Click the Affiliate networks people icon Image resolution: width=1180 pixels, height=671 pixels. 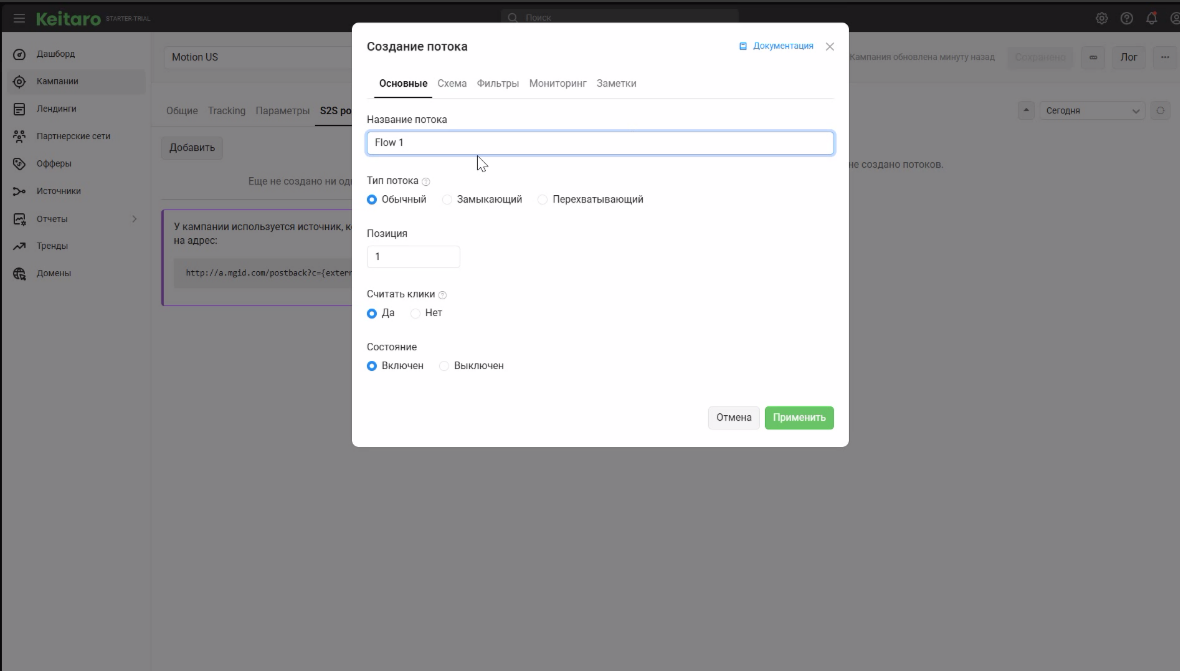point(19,136)
